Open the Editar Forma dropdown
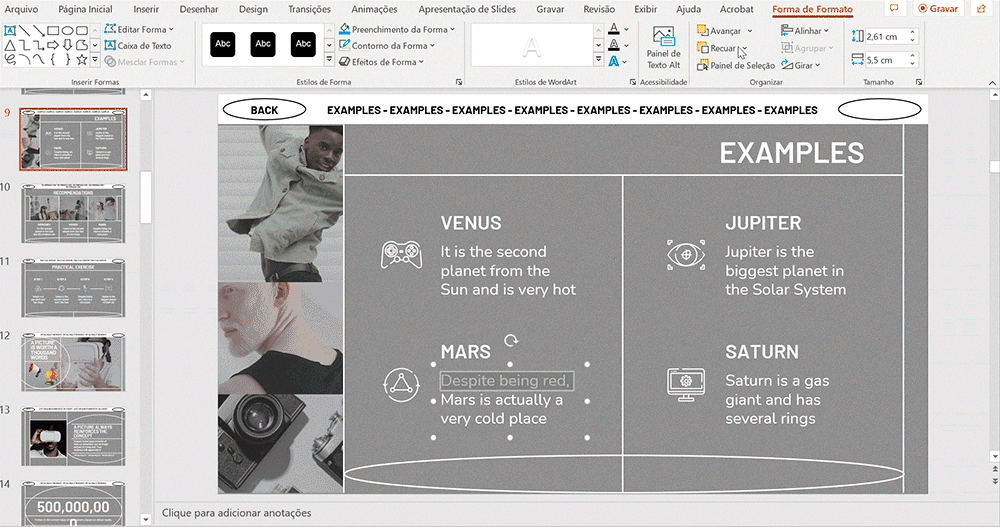The image size is (1000, 527). (x=139, y=29)
